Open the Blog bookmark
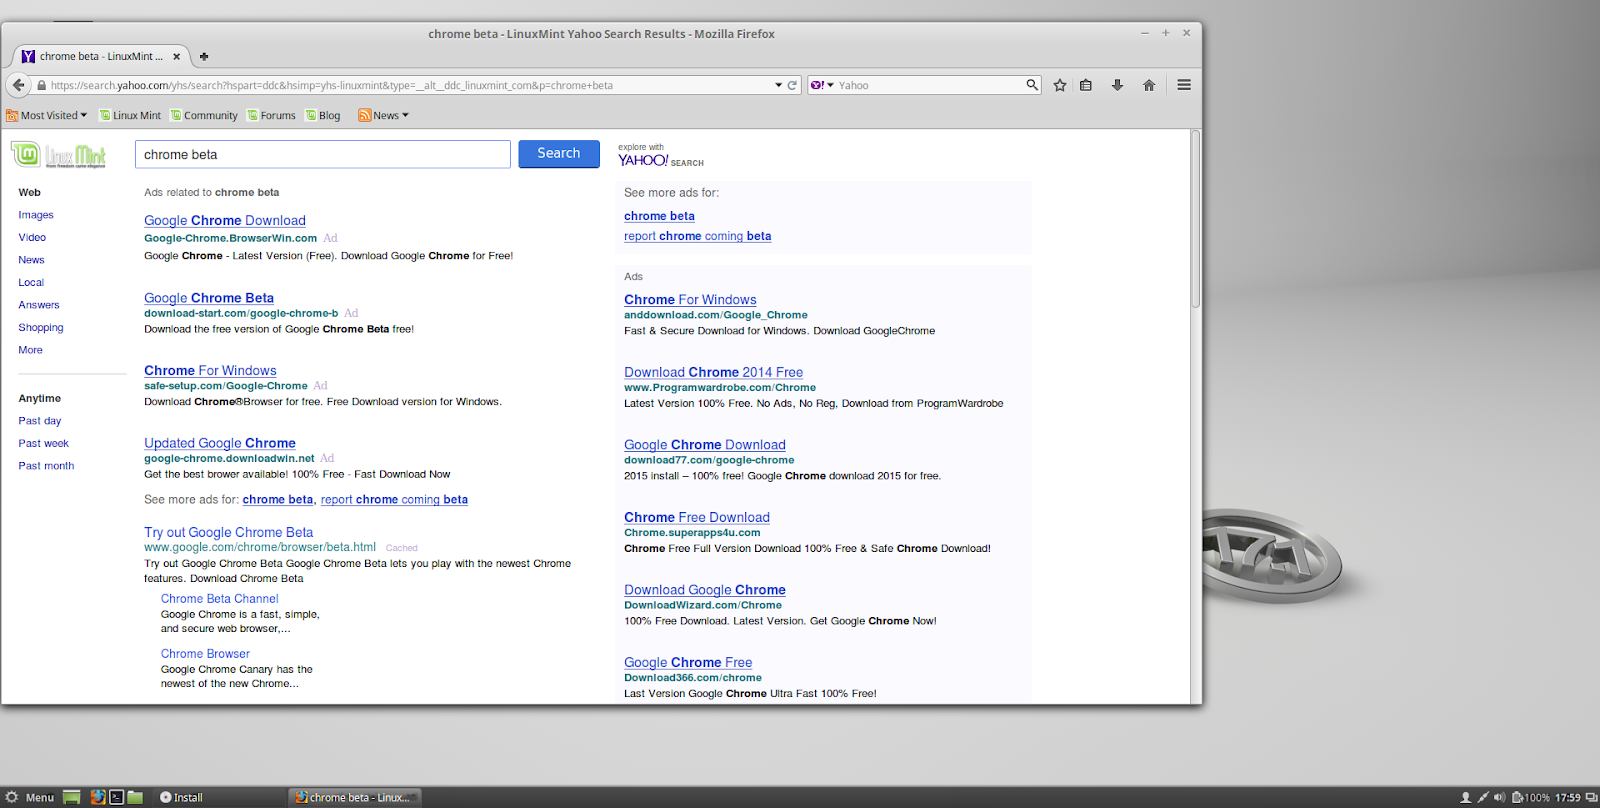The width and height of the screenshot is (1600, 808). pos(323,115)
